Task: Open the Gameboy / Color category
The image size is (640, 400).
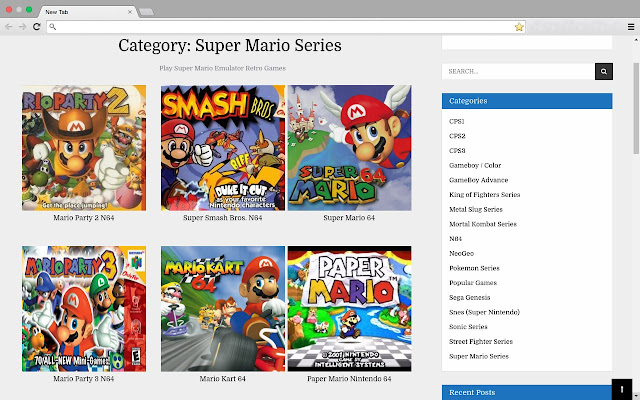Action: [475, 165]
